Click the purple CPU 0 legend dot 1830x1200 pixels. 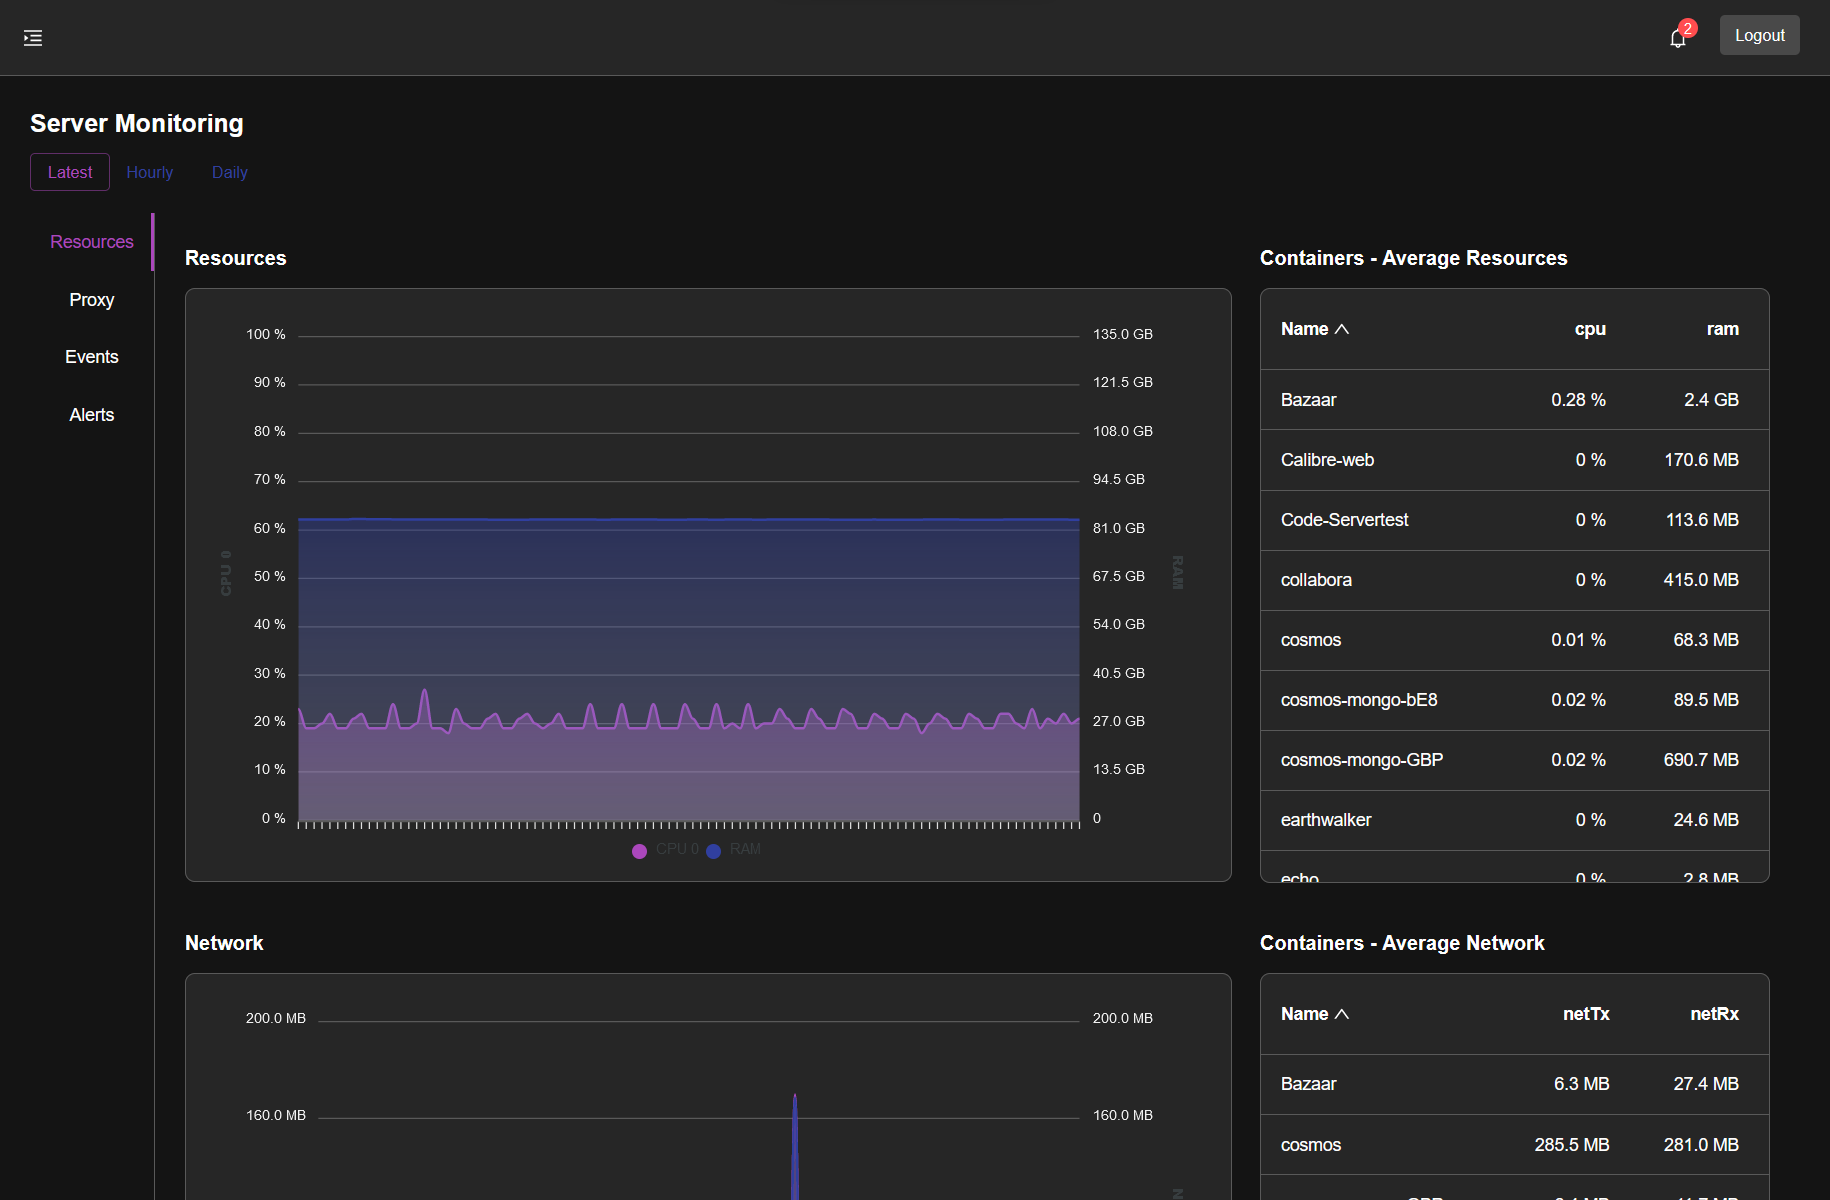tap(639, 851)
